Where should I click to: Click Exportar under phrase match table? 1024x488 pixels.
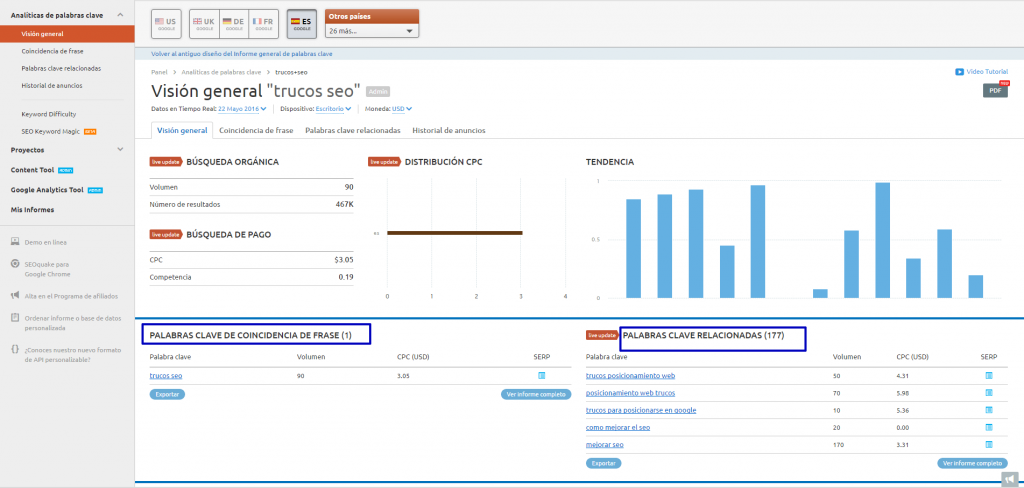pyautogui.click(x=167, y=395)
